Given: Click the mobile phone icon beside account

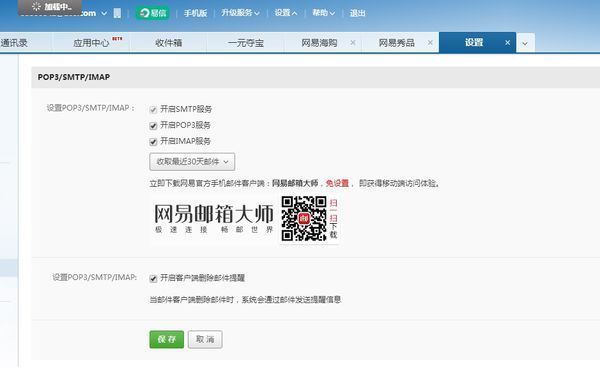Looking at the screenshot, I should pos(117,13).
